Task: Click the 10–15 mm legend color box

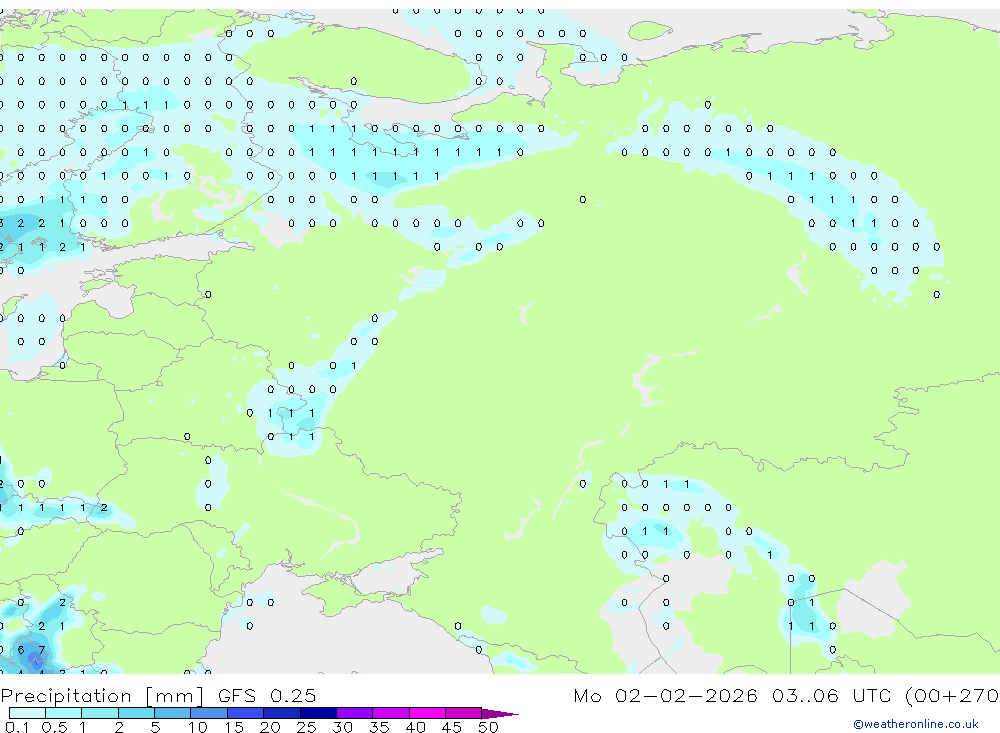Action: [x=209, y=713]
